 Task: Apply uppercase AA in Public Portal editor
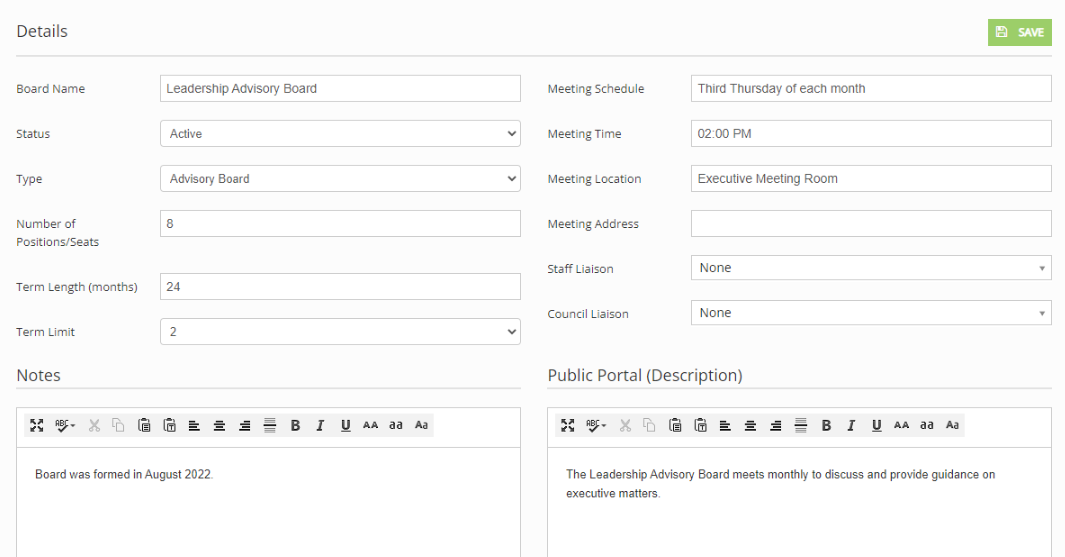(901, 425)
